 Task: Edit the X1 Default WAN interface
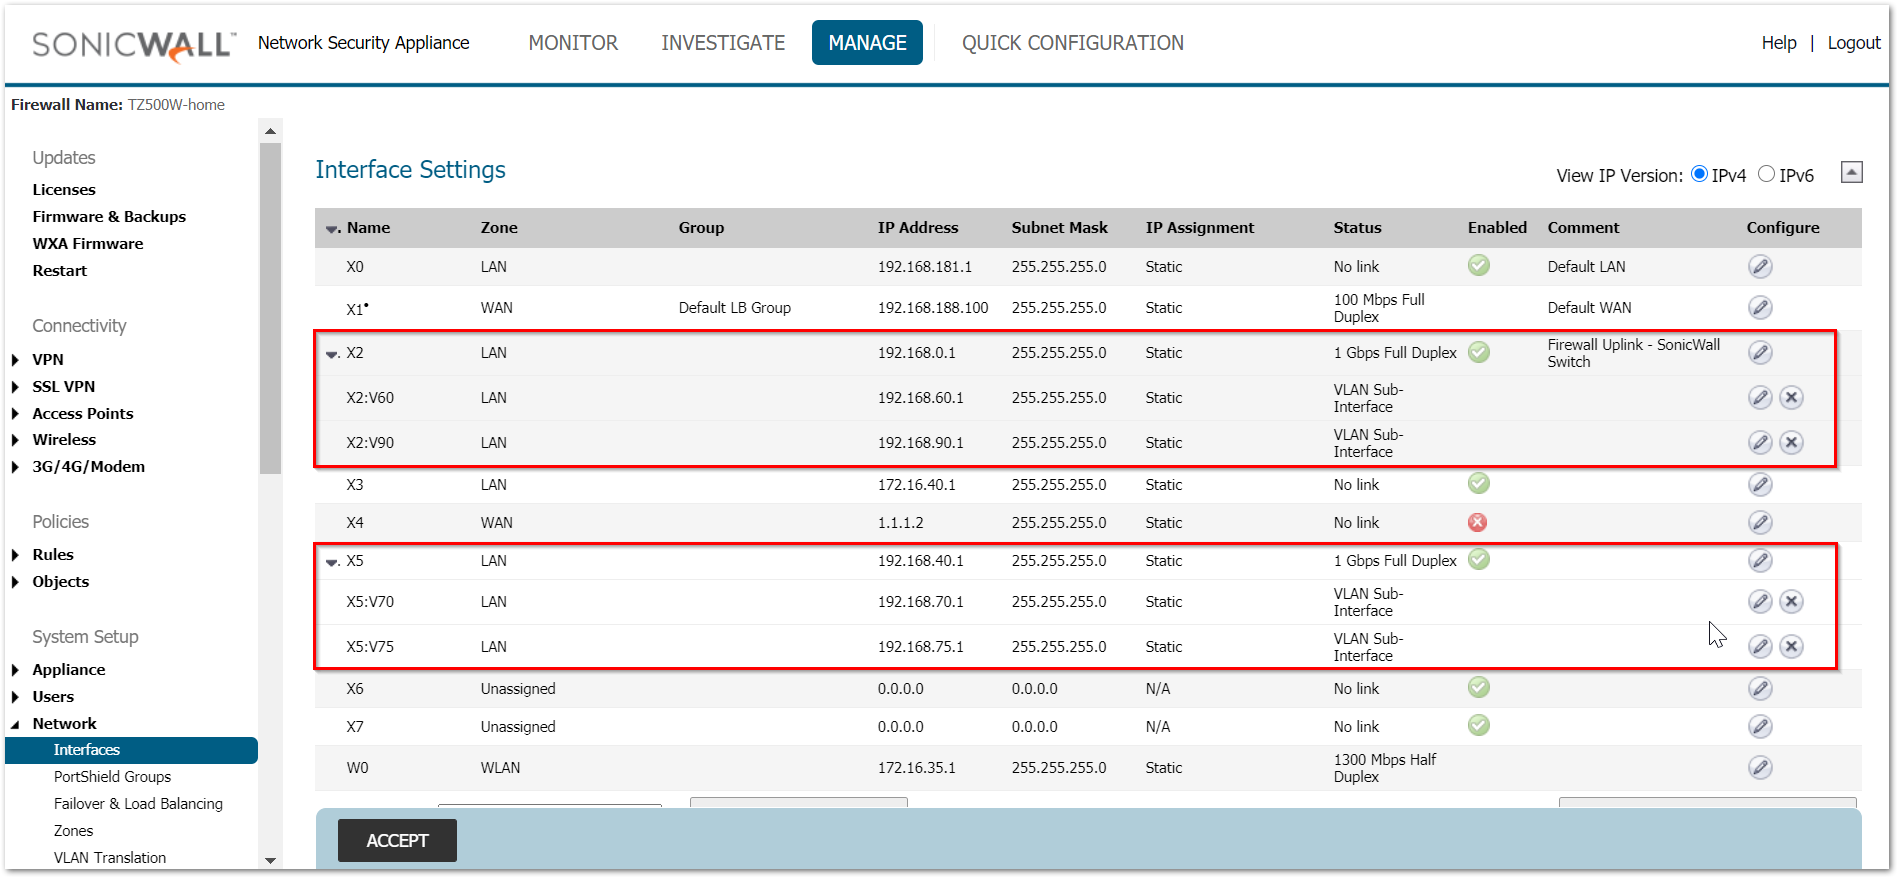tap(1760, 308)
